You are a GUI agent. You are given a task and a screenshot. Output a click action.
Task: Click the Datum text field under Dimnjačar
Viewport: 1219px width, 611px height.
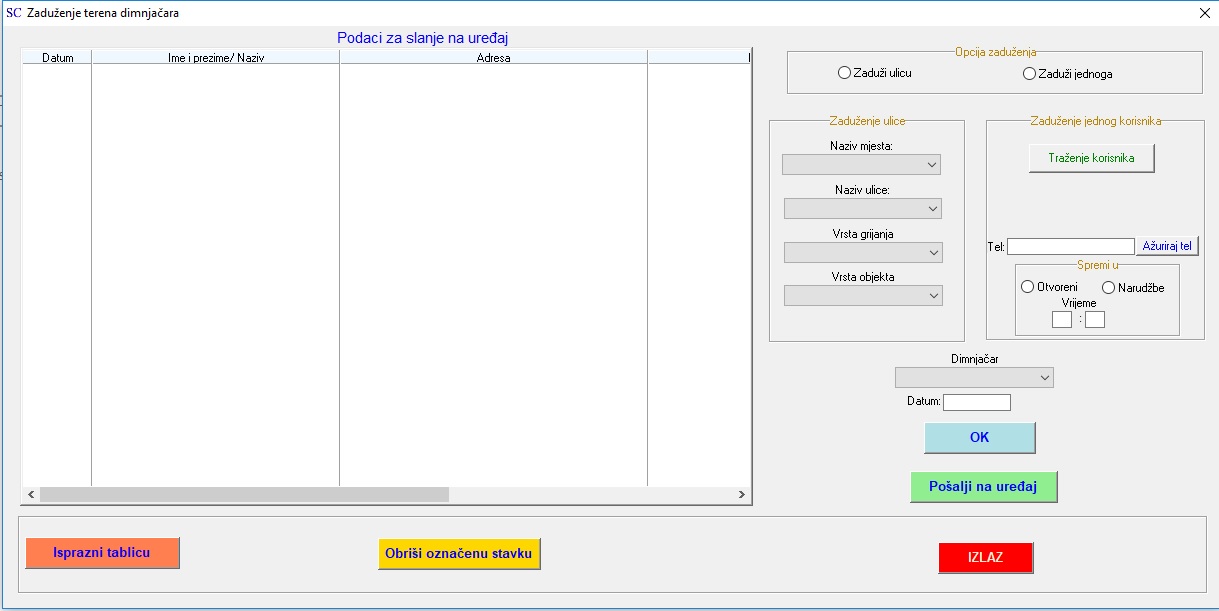coord(977,402)
